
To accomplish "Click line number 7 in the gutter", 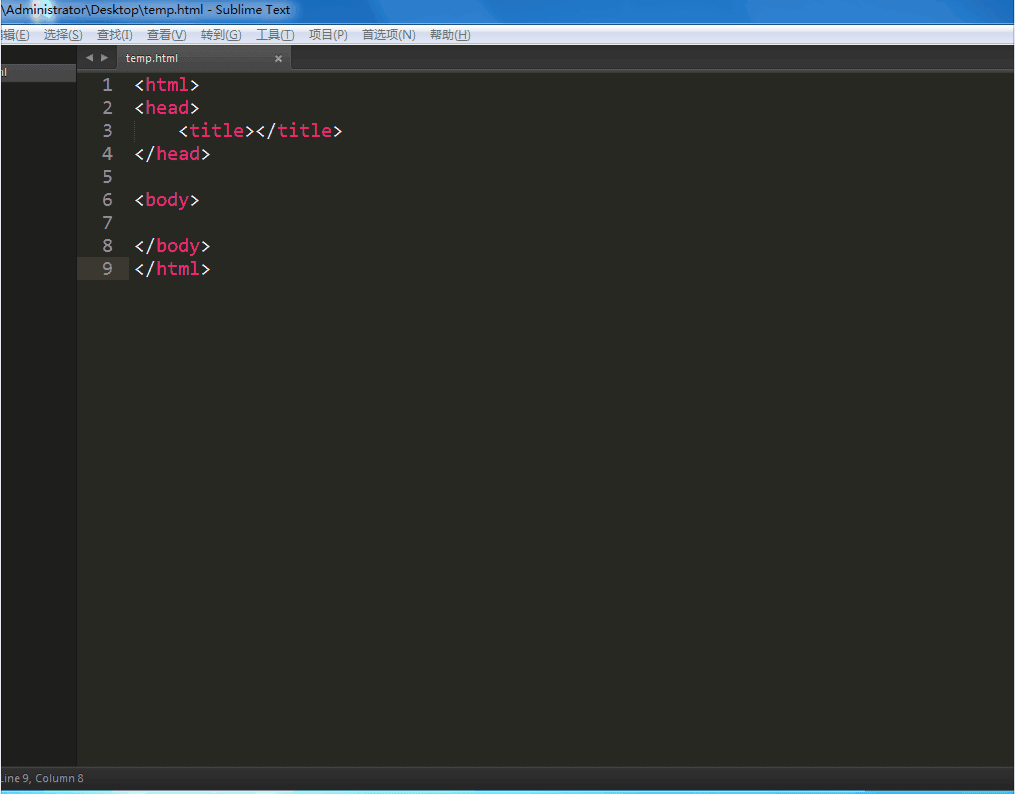I will [x=107, y=223].
